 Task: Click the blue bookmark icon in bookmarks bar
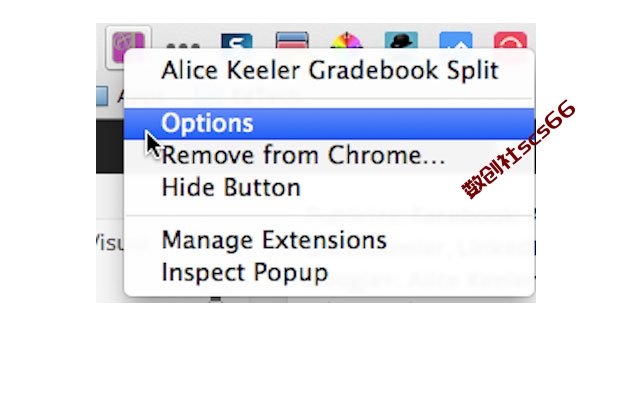pyautogui.click(x=102, y=96)
